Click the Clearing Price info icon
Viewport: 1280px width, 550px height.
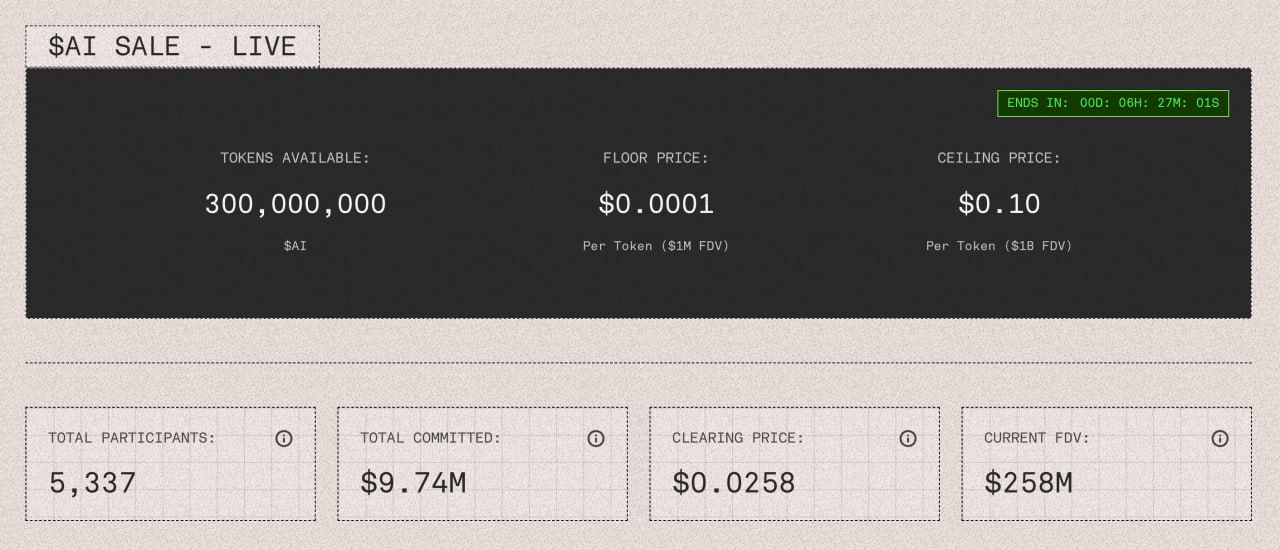coord(908,438)
